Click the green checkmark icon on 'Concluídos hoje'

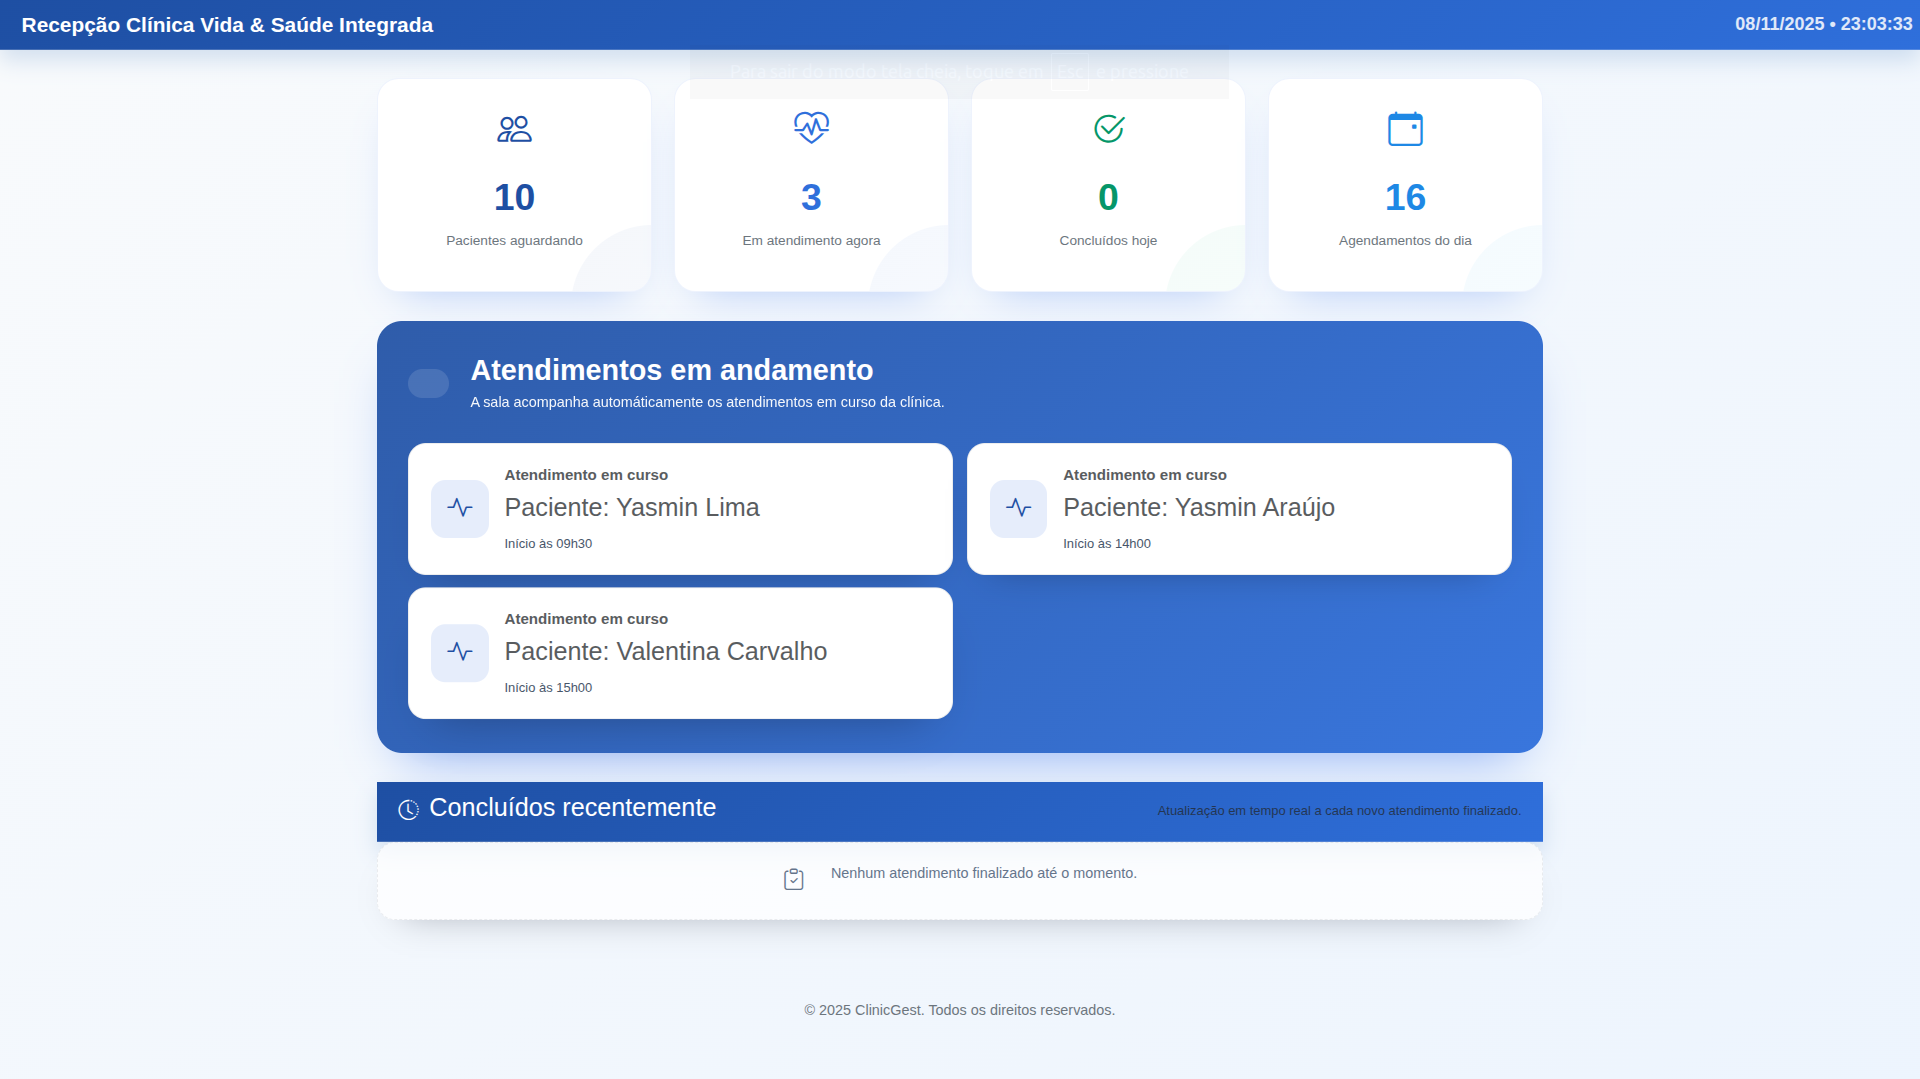click(x=1108, y=128)
